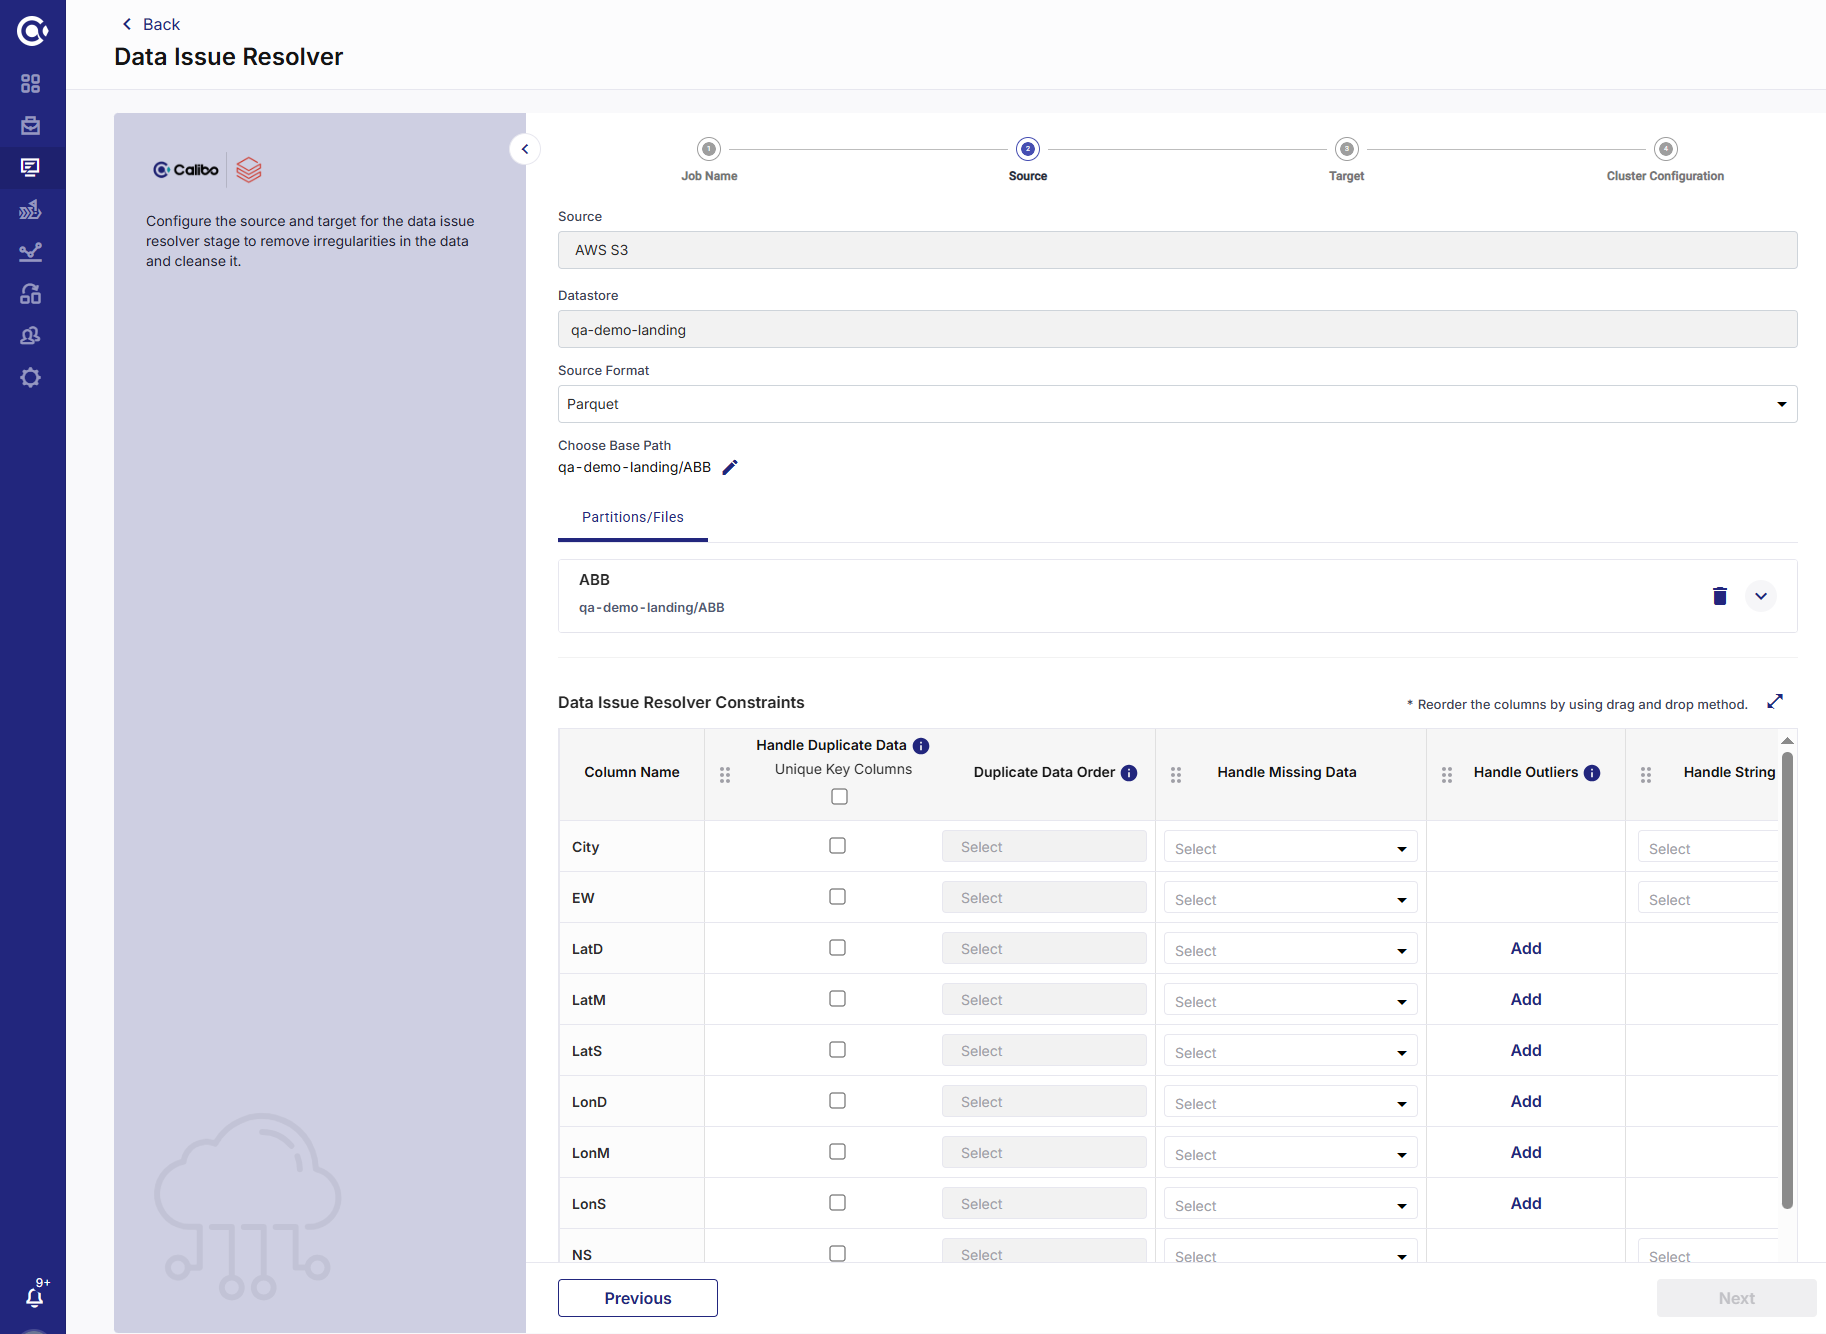Screen dimensions: 1826x1334
Task: Check the unique key box for LonS
Action: point(837,1202)
